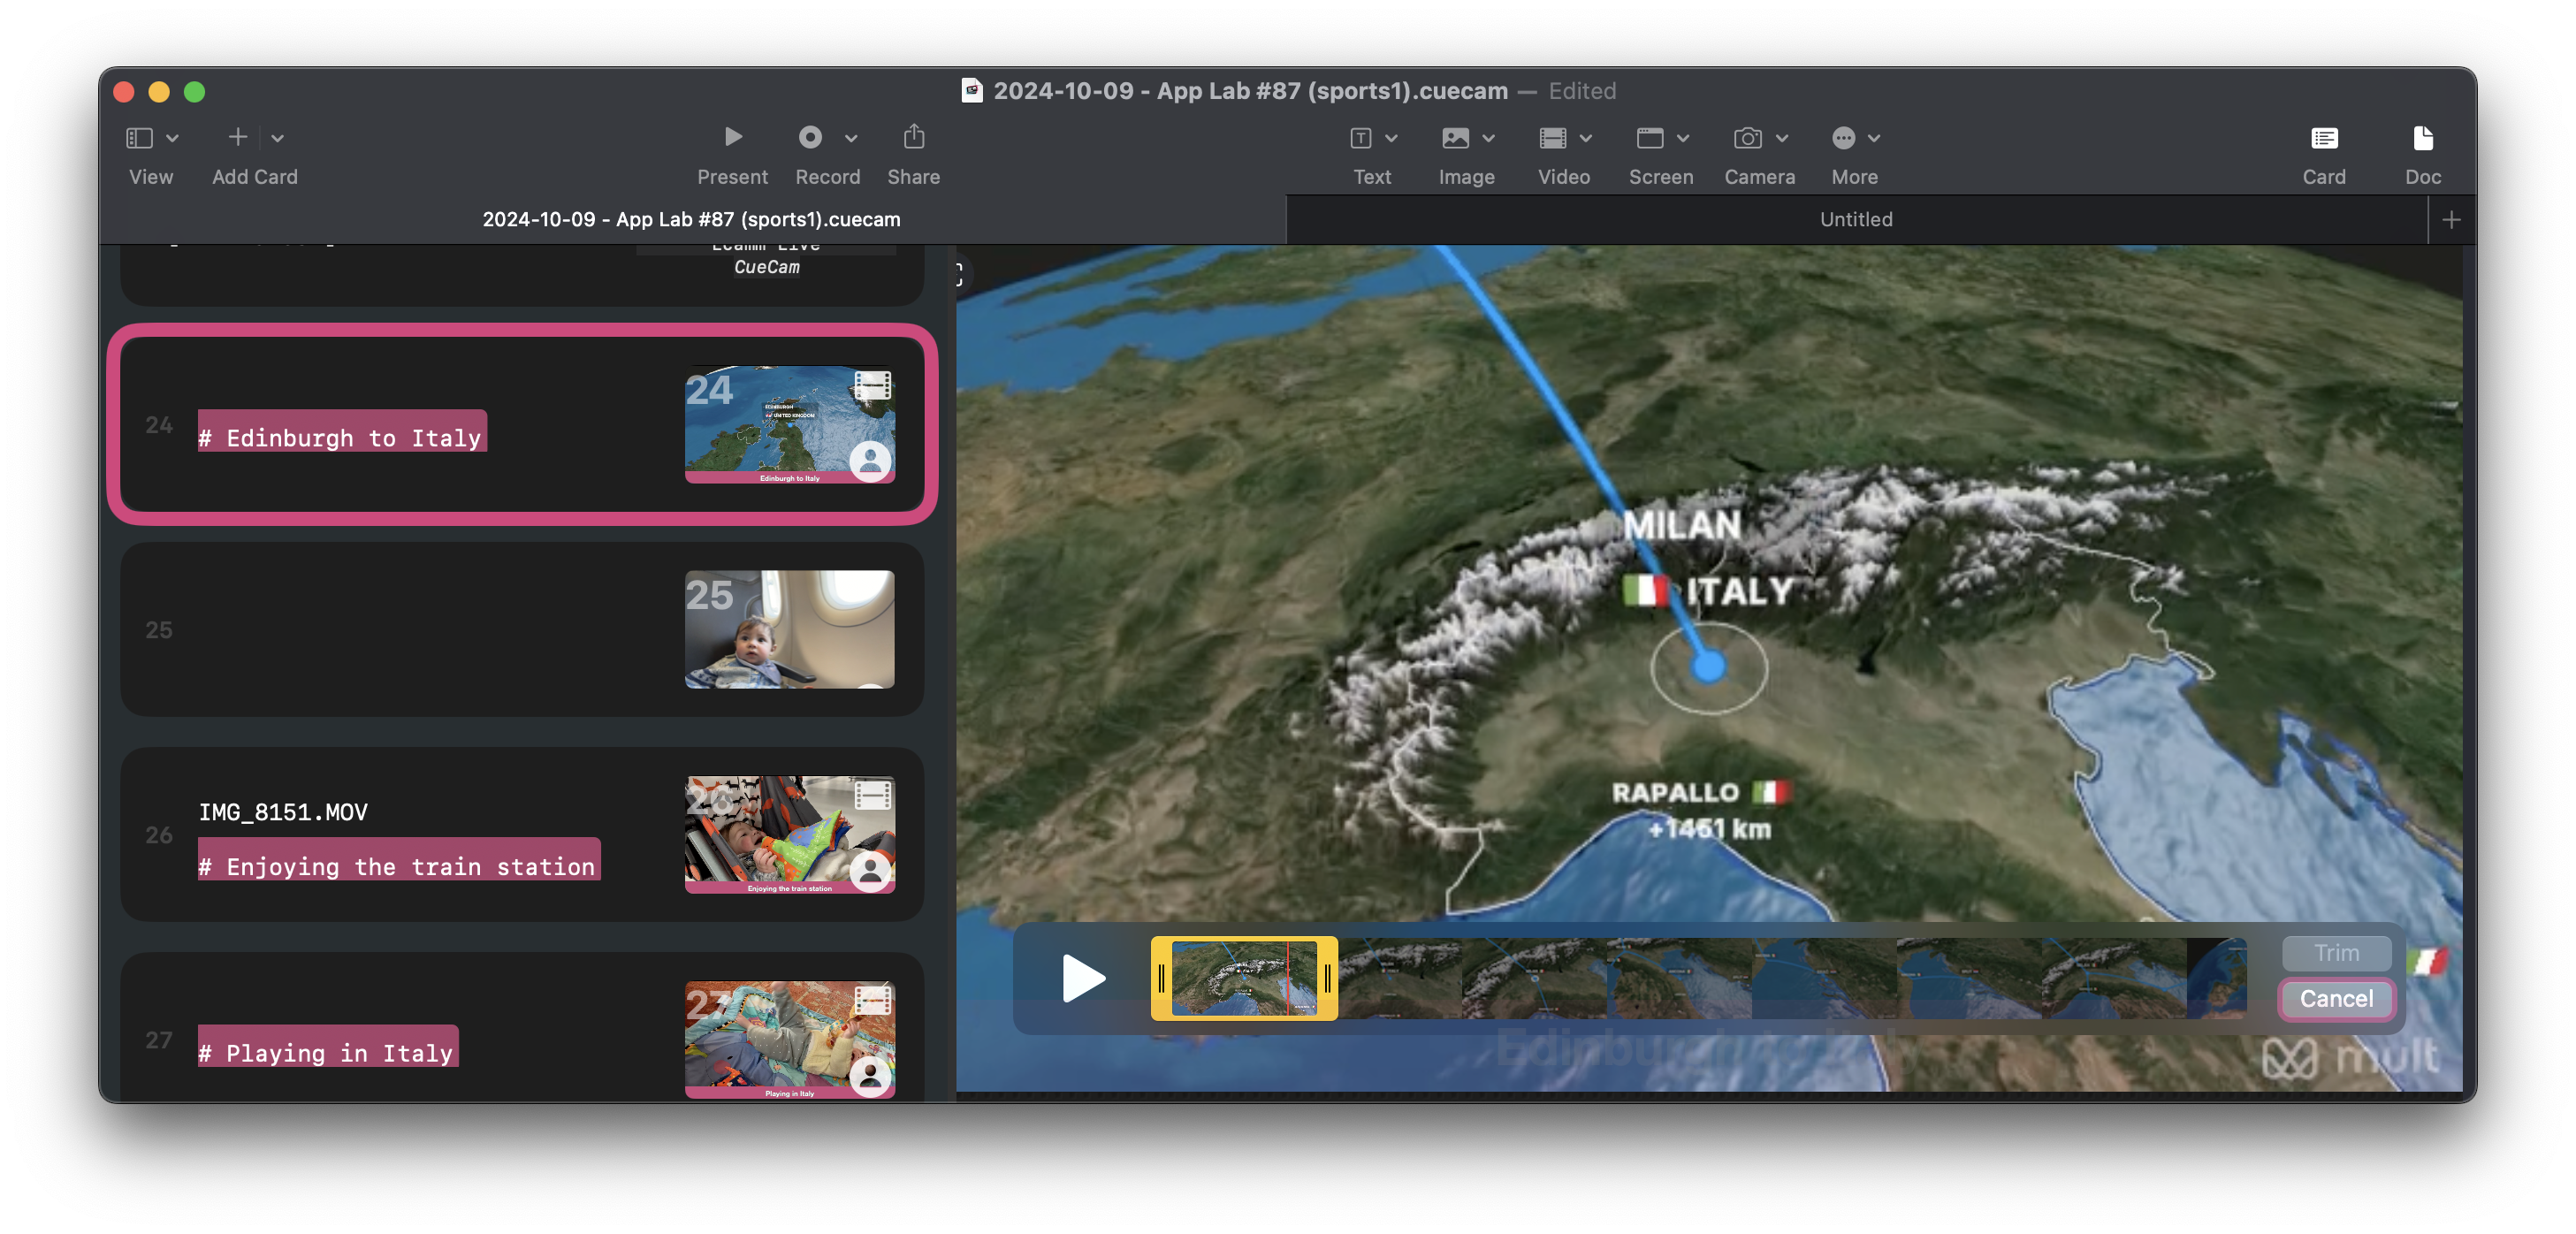This screenshot has width=2576, height=1234.
Task: Click the Camera icon in the toolbar
Action: 1747,138
